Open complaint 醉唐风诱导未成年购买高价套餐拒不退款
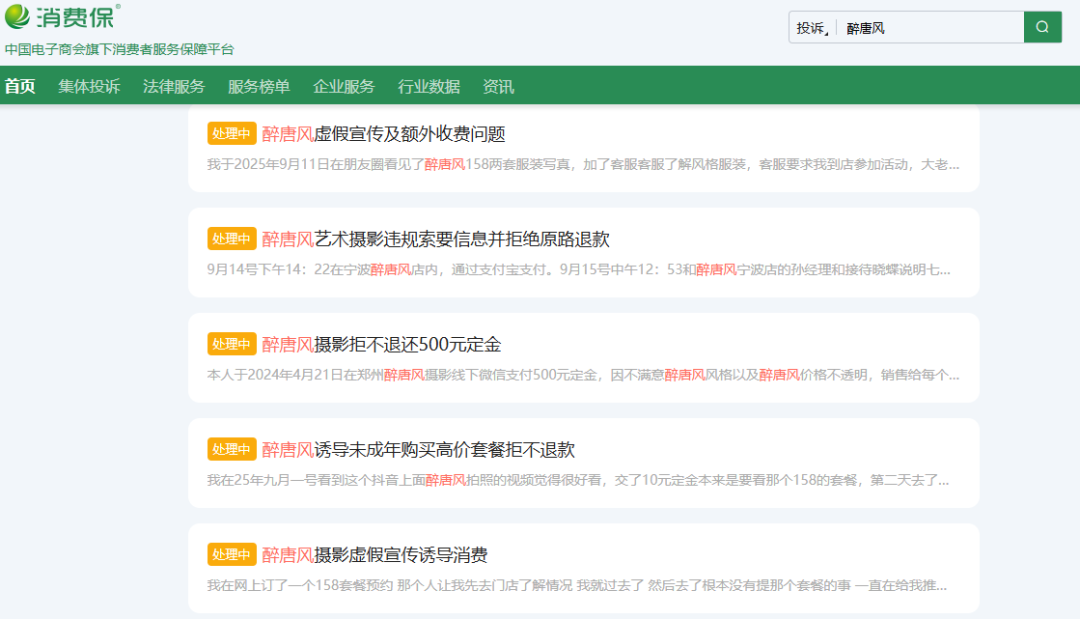The image size is (1080, 619). [419, 449]
